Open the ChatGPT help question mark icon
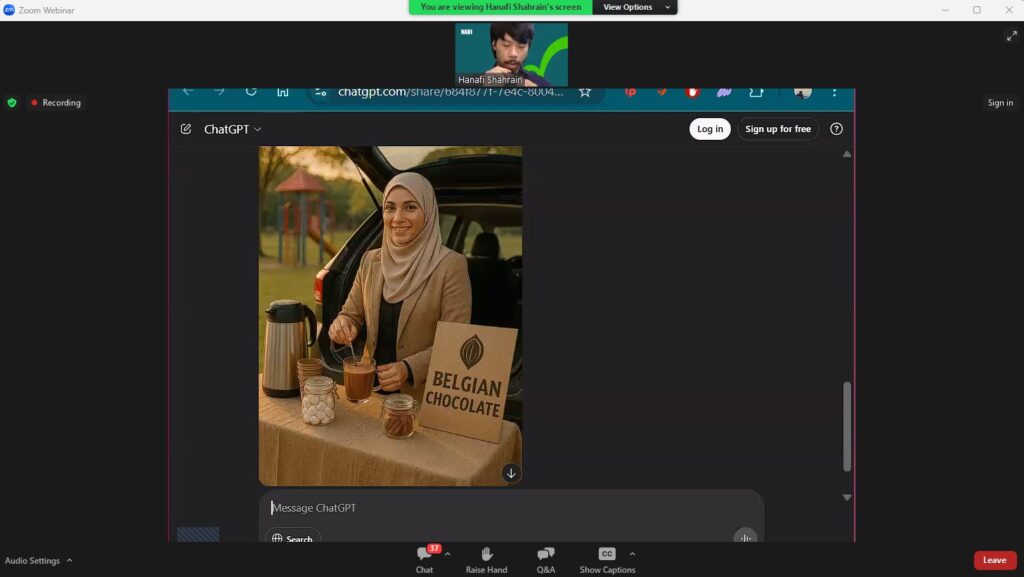The image size is (1024, 577). [836, 129]
